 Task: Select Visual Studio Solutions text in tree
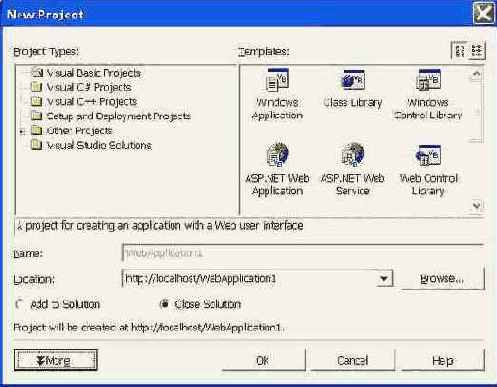(99, 145)
